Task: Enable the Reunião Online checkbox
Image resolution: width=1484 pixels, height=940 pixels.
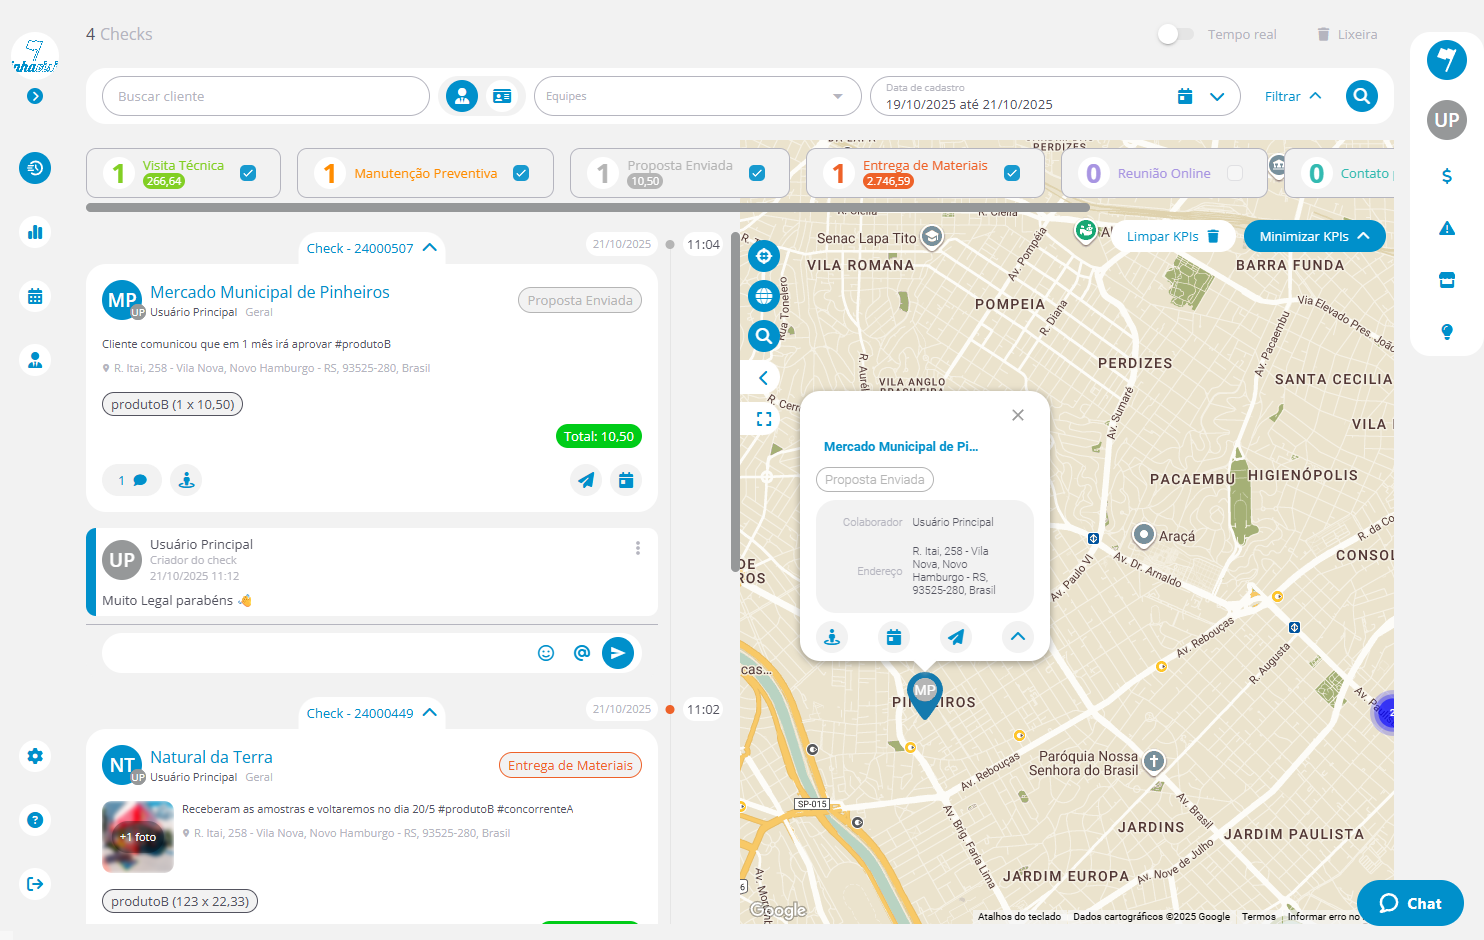Action: tap(1235, 173)
